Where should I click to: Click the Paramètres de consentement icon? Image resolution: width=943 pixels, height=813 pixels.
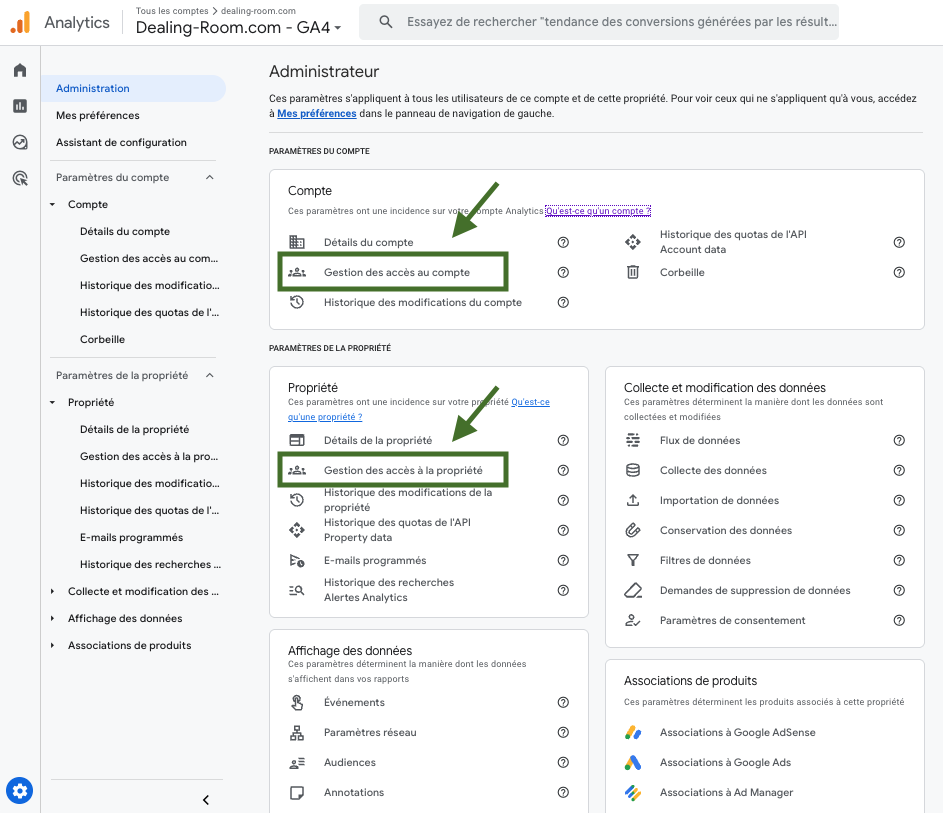633,621
